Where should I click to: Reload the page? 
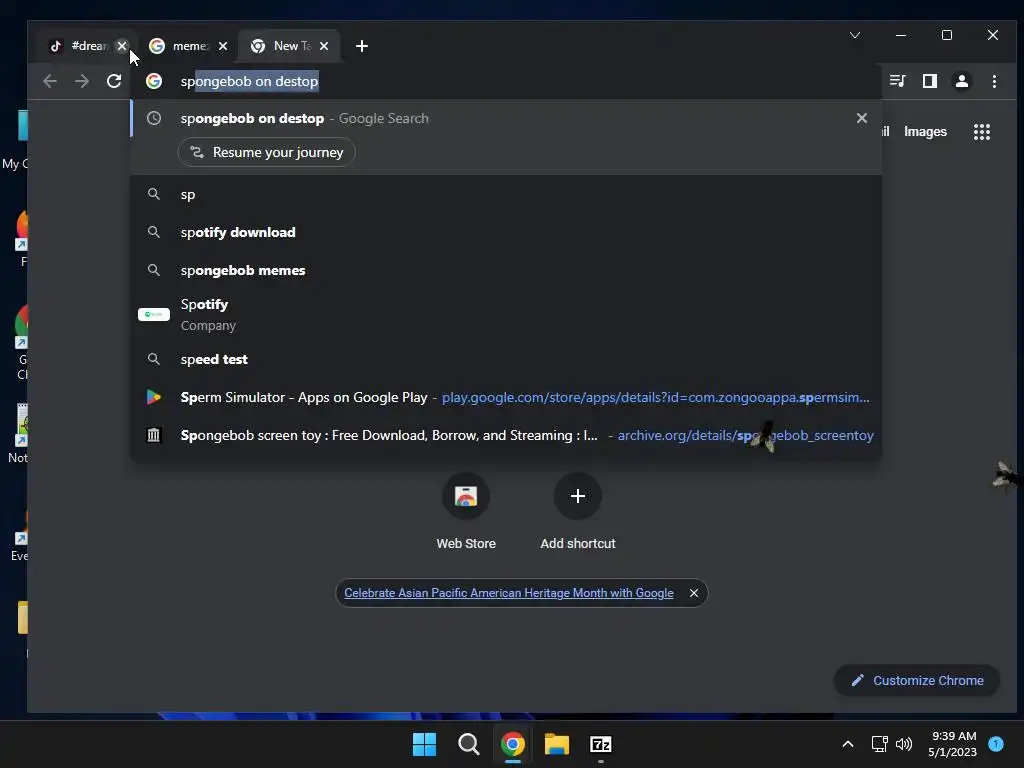[x=114, y=81]
